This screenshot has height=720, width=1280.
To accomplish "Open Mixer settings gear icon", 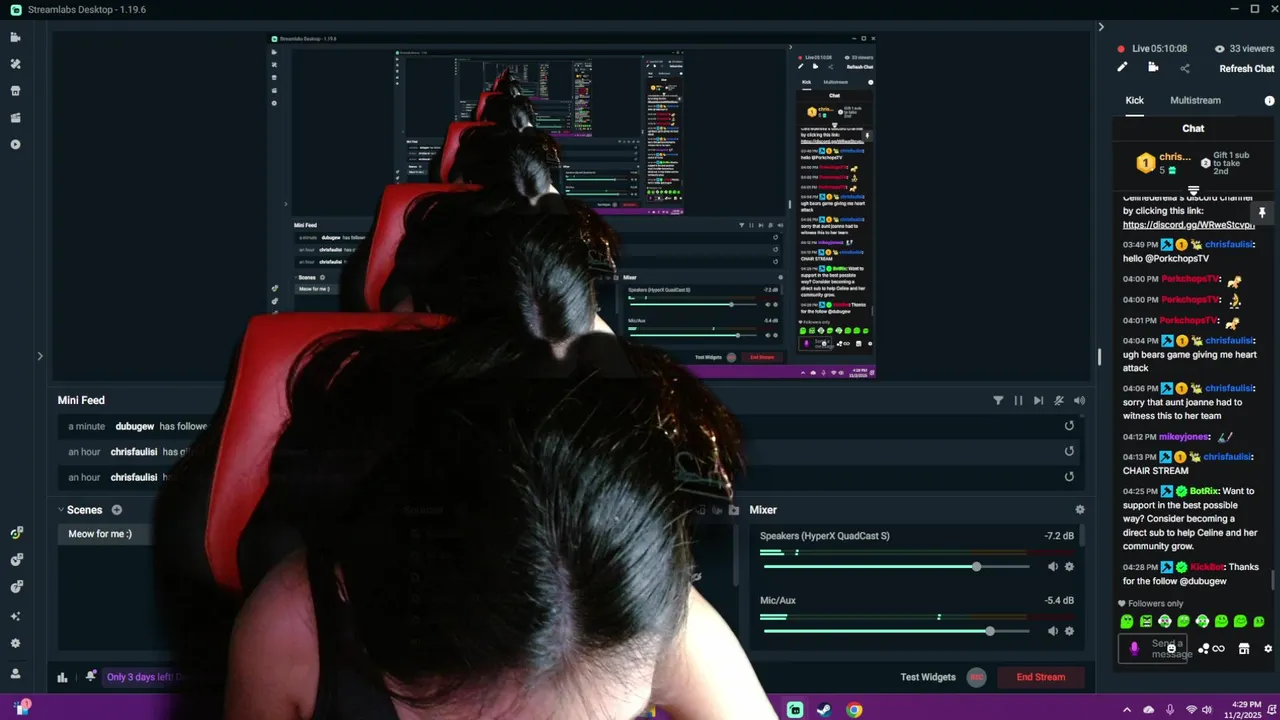I will coord(1080,510).
